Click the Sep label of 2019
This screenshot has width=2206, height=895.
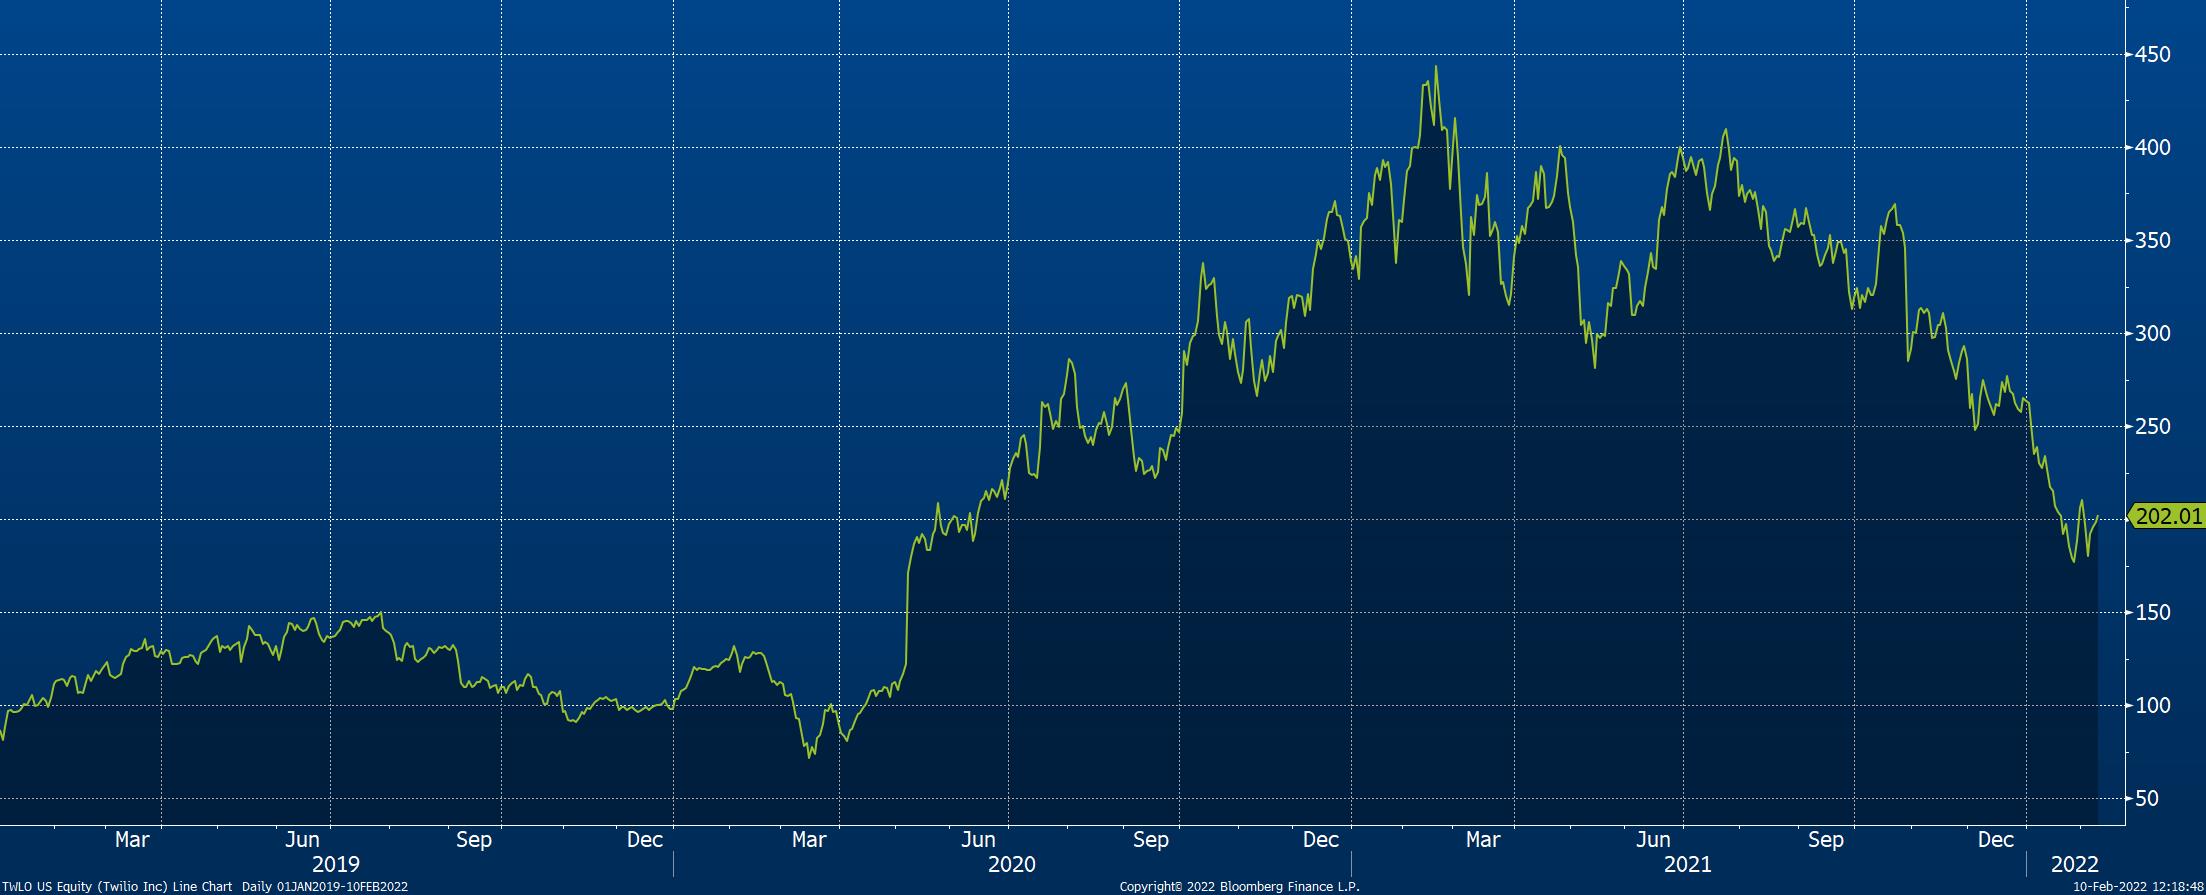tap(474, 840)
